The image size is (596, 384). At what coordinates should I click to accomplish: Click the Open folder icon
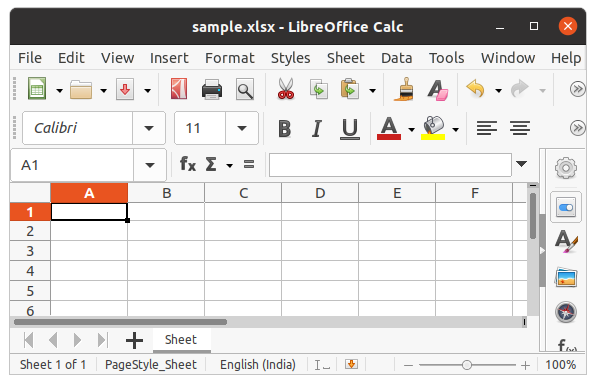pyautogui.click(x=81, y=90)
